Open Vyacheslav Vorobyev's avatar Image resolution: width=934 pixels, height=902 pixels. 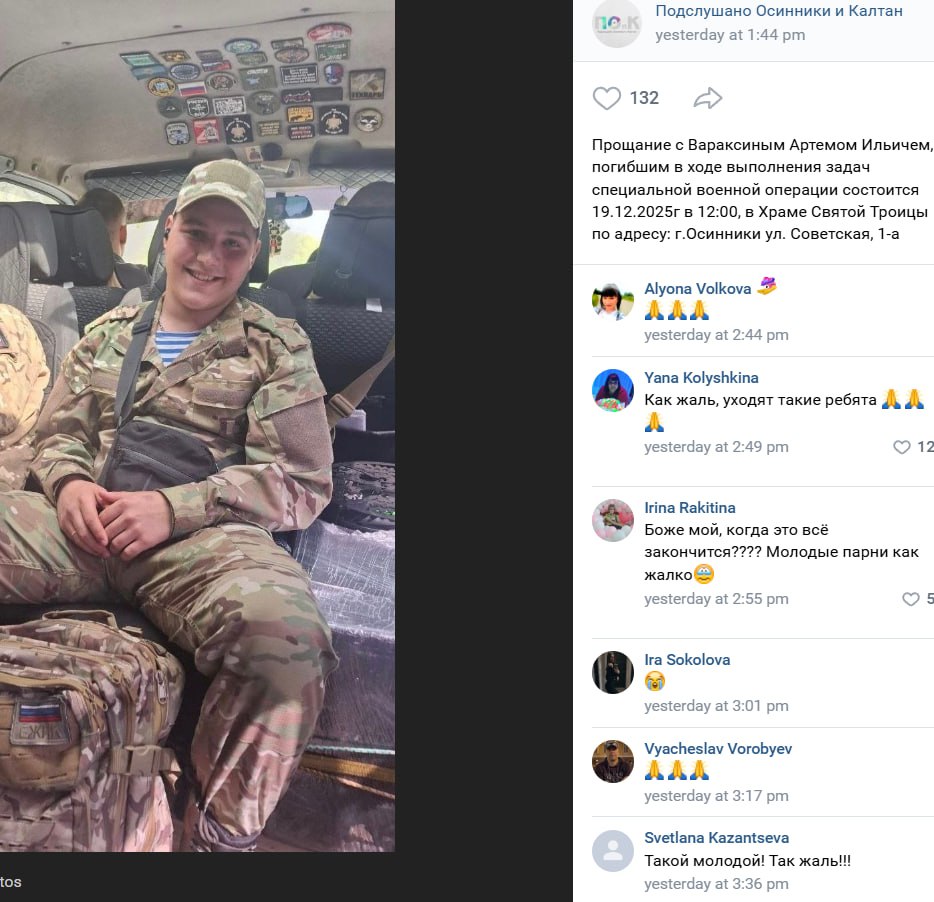pyautogui.click(x=613, y=761)
